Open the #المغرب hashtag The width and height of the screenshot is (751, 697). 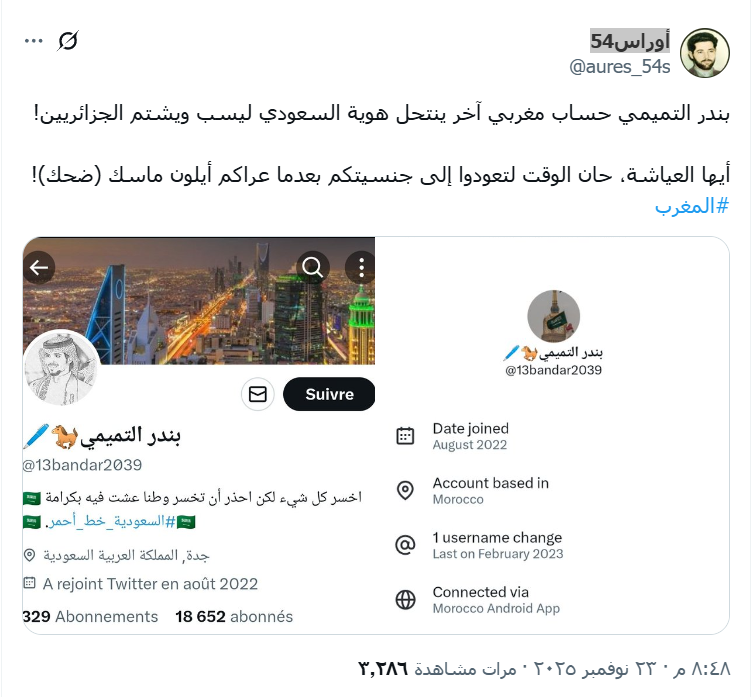pos(692,206)
